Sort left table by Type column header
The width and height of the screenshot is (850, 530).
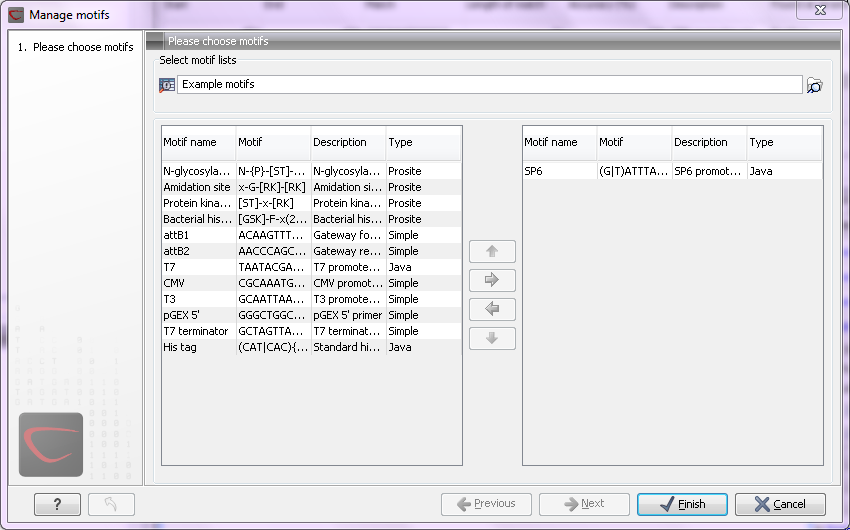pos(423,142)
